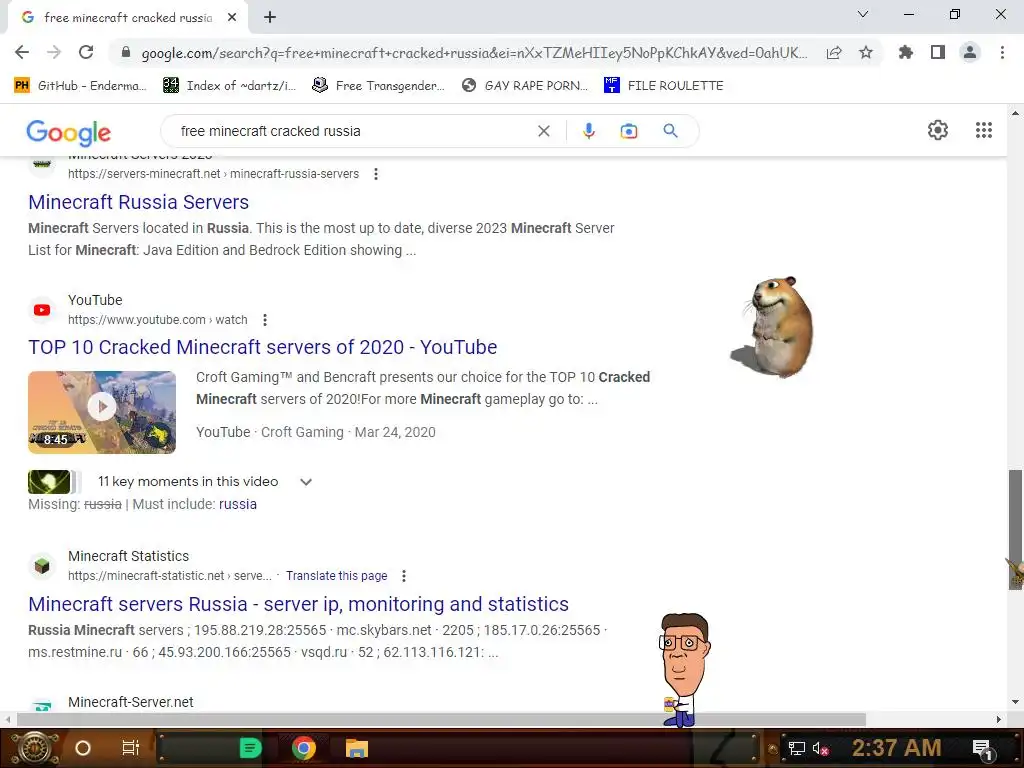Open GitHub - Enderma... bookmark
The width and height of the screenshot is (1024, 768).
pyautogui.click(x=80, y=86)
